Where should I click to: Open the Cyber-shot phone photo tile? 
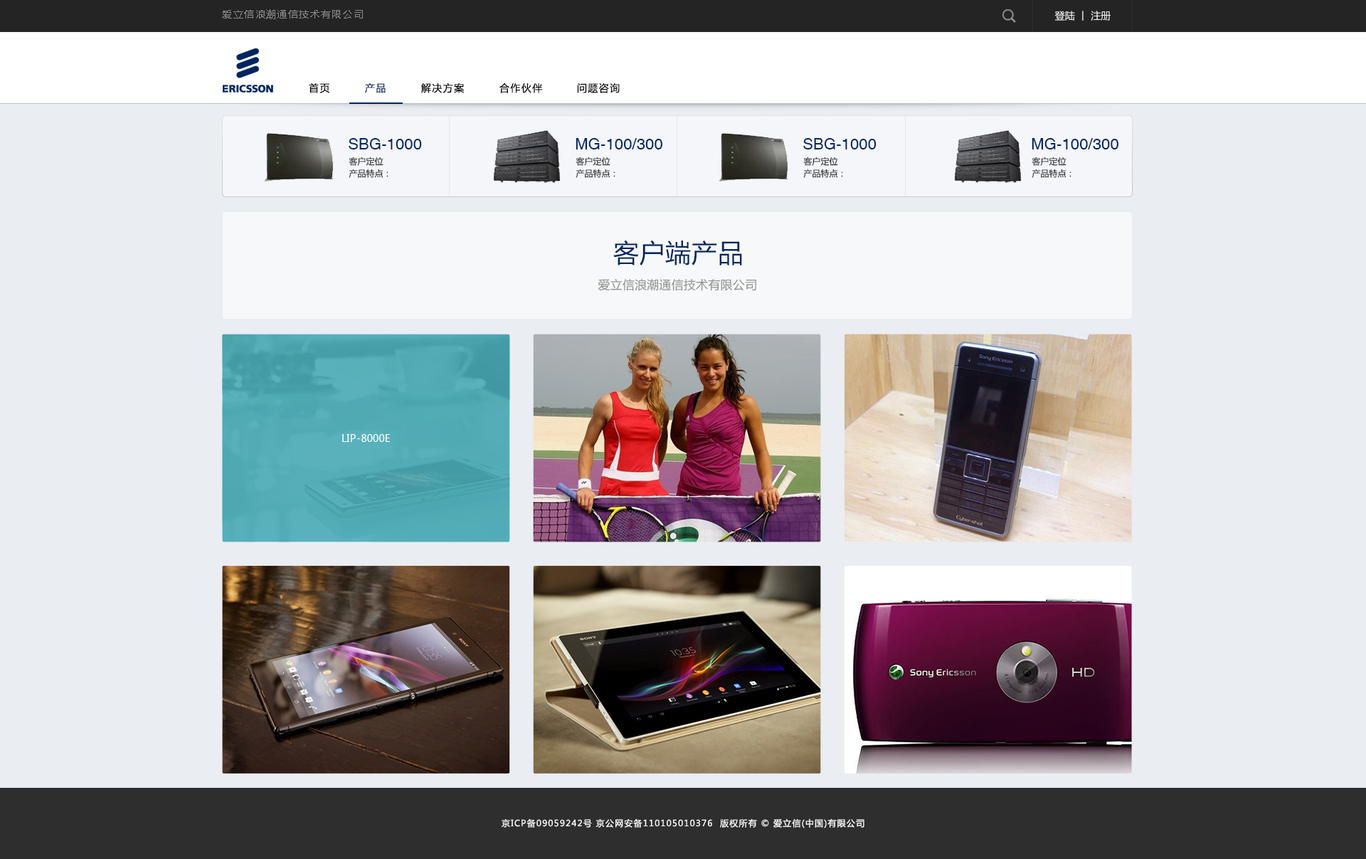tap(988, 438)
